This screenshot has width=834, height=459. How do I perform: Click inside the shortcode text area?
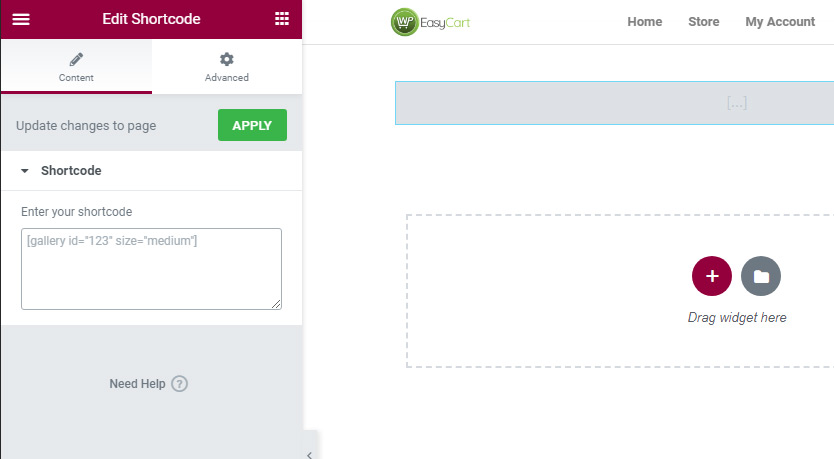pos(152,269)
